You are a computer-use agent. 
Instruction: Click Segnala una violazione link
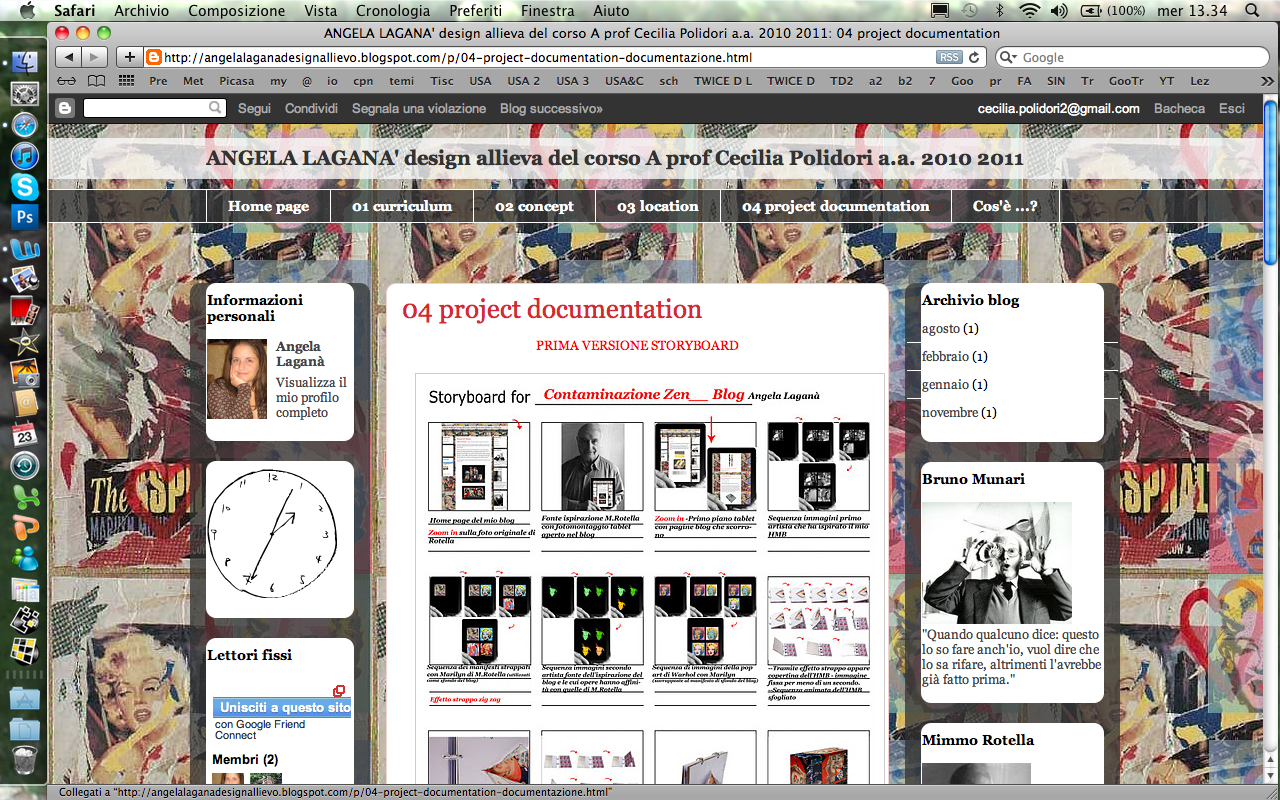pos(419,108)
